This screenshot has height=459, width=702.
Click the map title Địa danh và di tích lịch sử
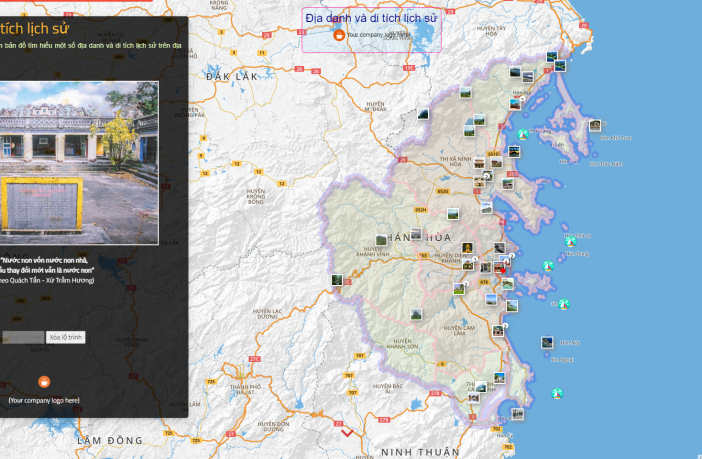point(371,18)
